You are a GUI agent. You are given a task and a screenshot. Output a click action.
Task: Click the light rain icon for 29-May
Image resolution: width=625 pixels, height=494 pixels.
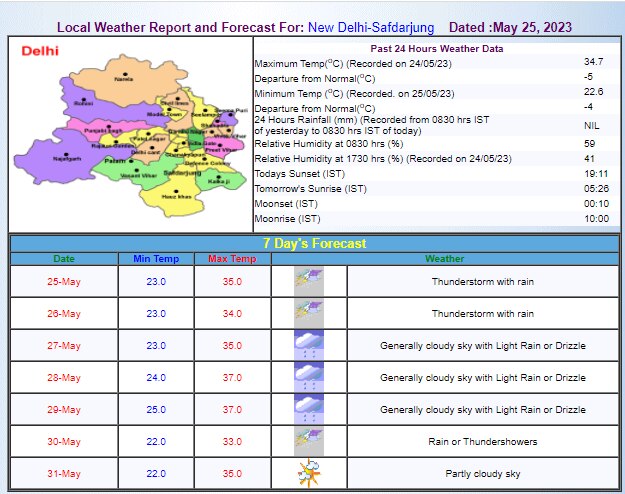coord(309,409)
